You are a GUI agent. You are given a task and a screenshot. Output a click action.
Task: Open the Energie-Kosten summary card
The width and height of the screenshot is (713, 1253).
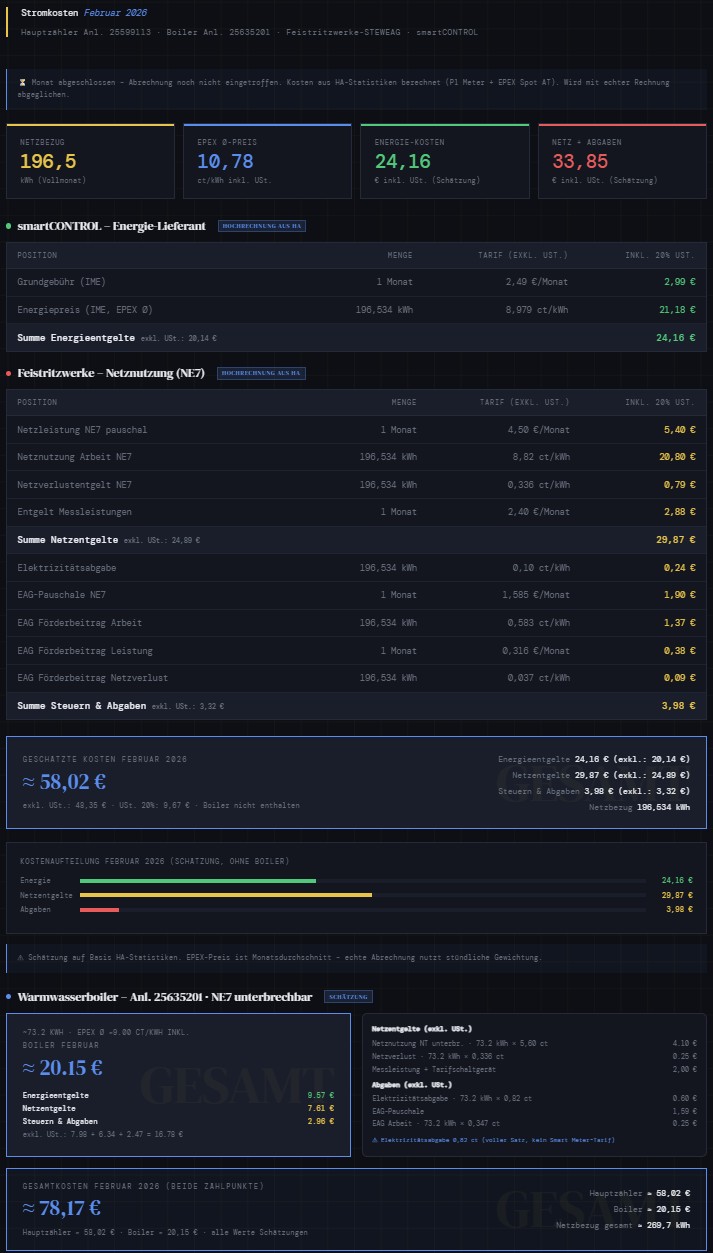(x=444, y=161)
